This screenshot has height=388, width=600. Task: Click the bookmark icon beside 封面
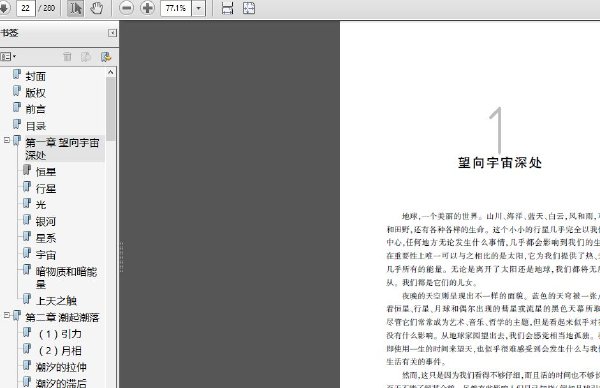point(16,74)
